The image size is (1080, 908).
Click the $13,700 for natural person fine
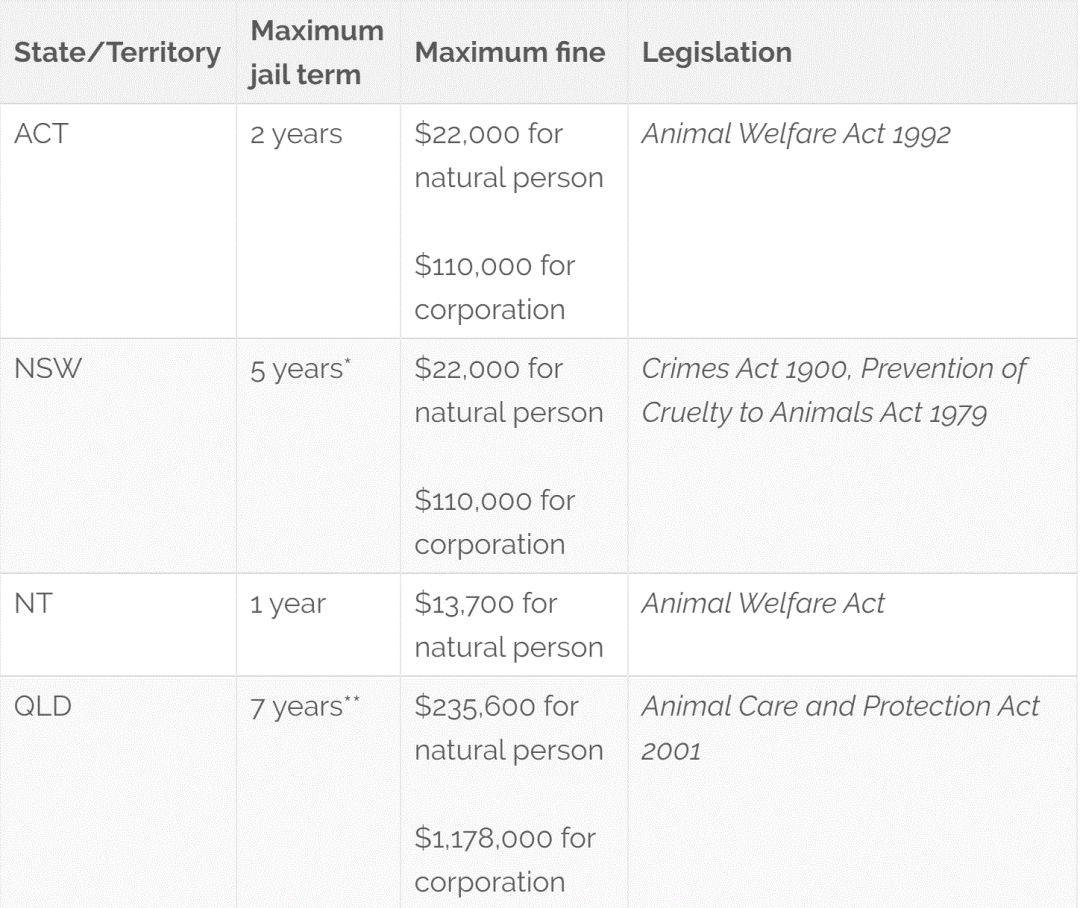[x=509, y=625]
